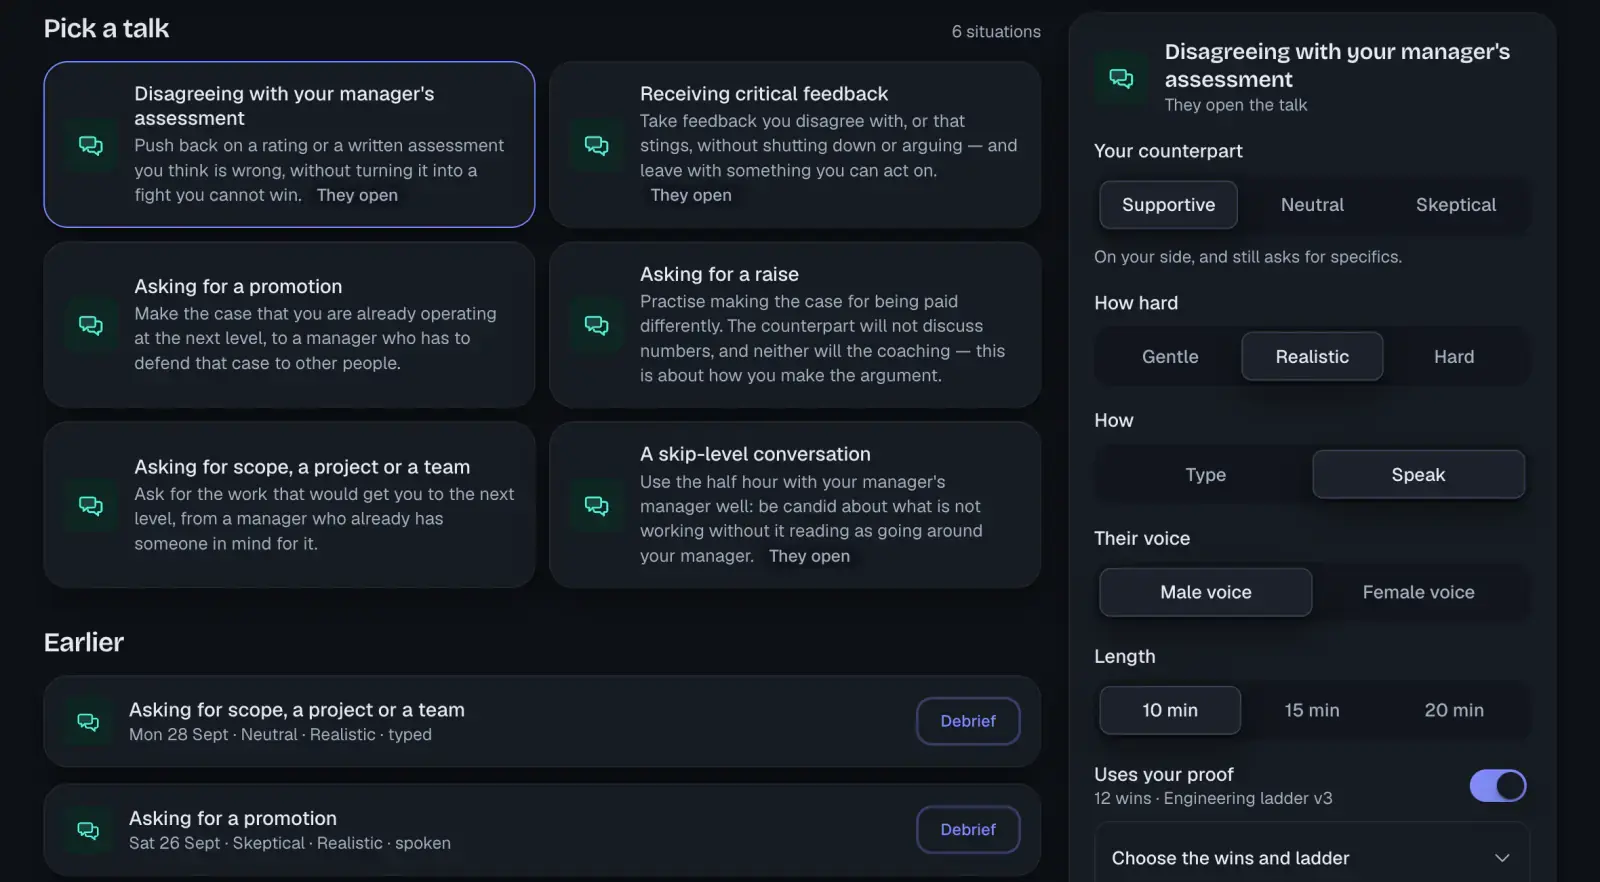
Task: Click the chat icon on the skip-level conversation card
Action: point(597,505)
